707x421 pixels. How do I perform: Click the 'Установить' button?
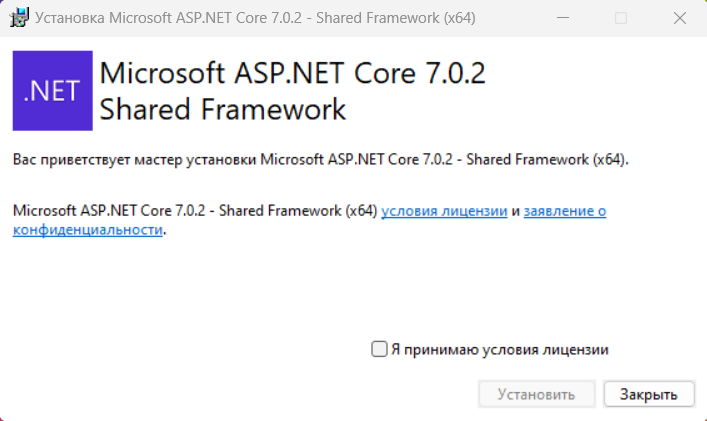[537, 394]
